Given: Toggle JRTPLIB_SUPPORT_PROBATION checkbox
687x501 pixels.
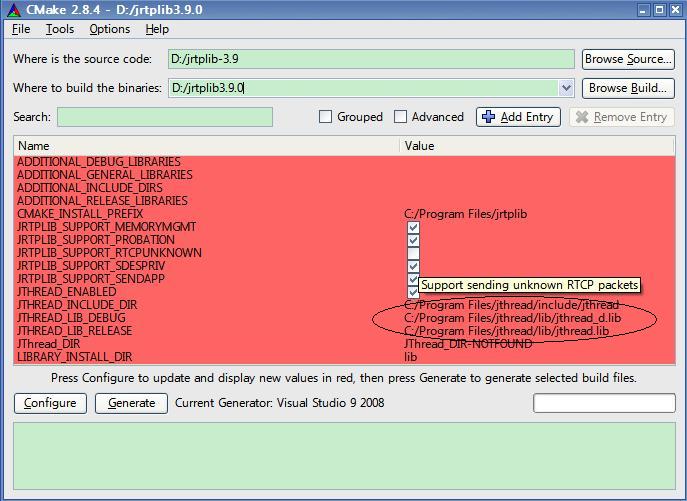Looking at the screenshot, I should (x=413, y=240).
